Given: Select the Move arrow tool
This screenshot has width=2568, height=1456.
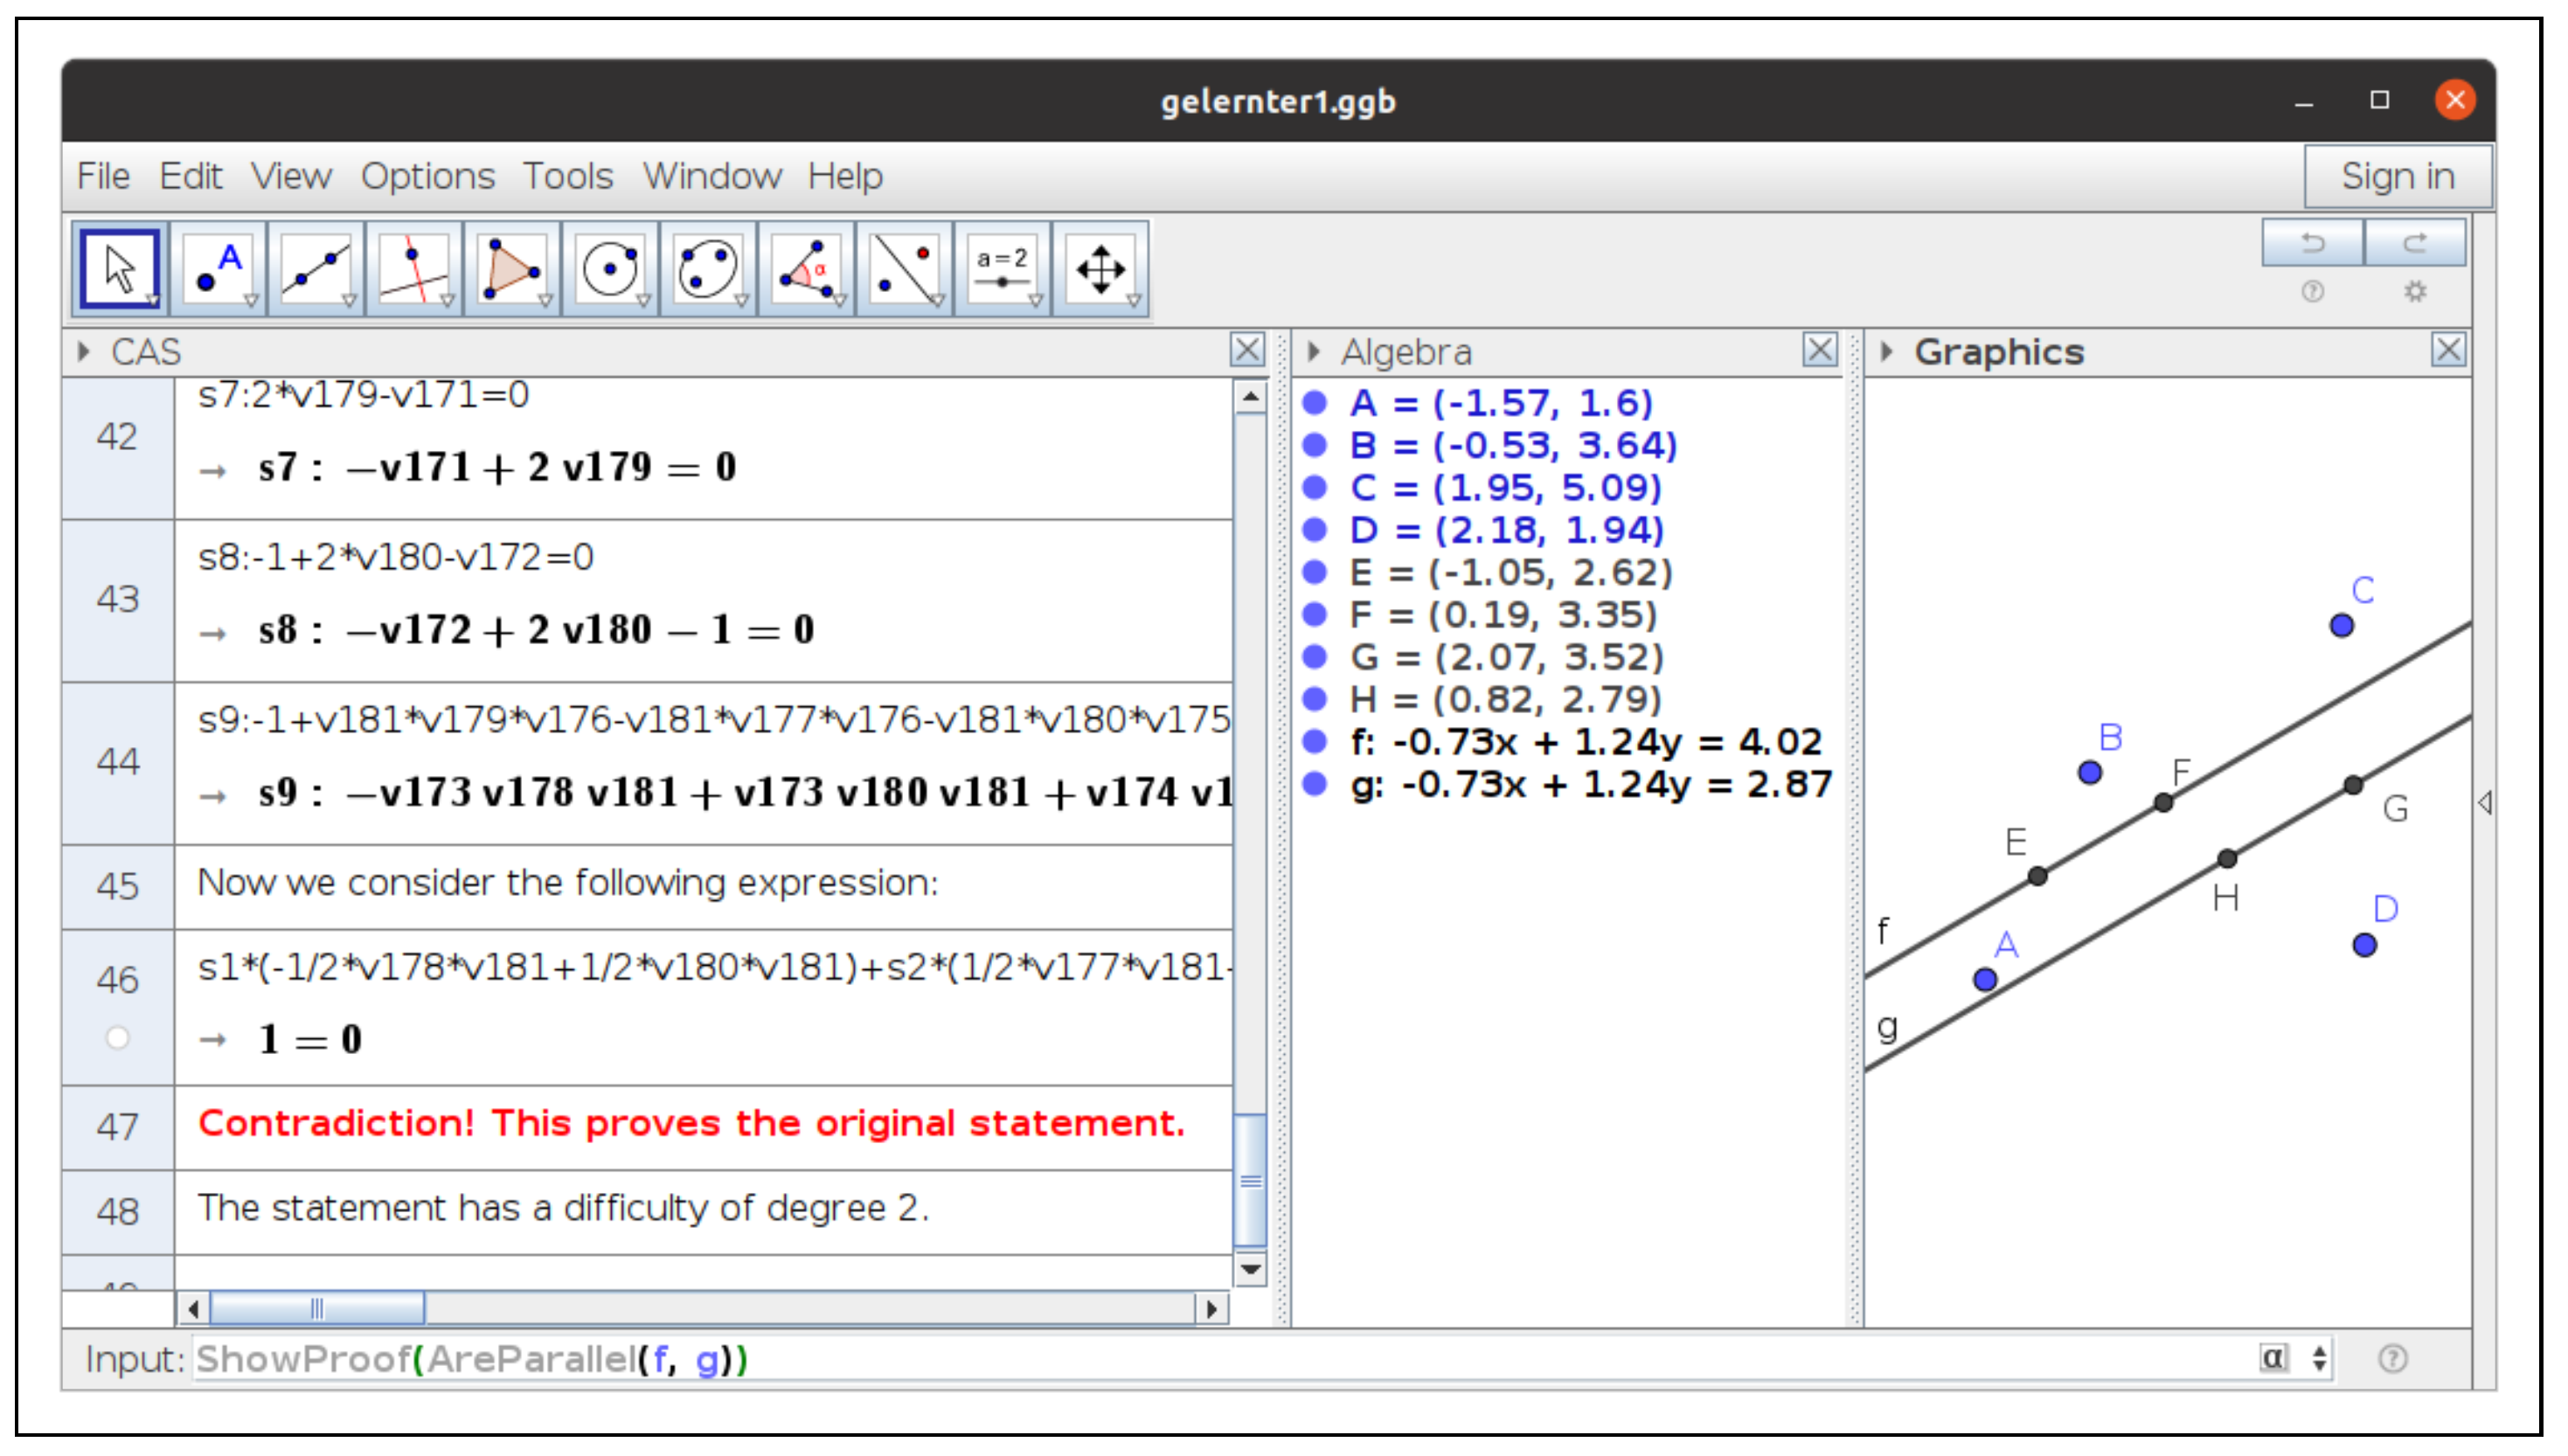Looking at the screenshot, I should coord(119,269).
